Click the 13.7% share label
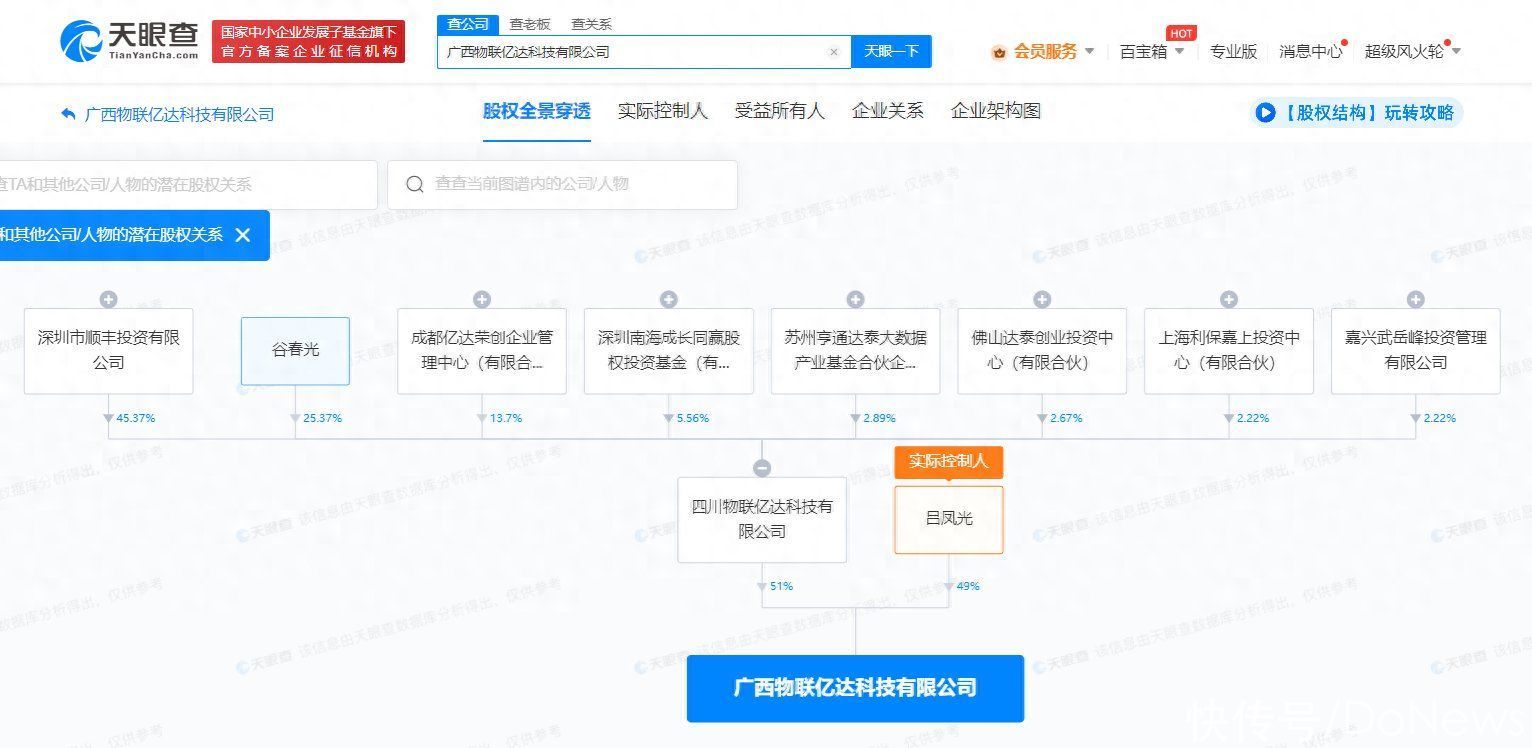The width and height of the screenshot is (1532, 748). 506,418
